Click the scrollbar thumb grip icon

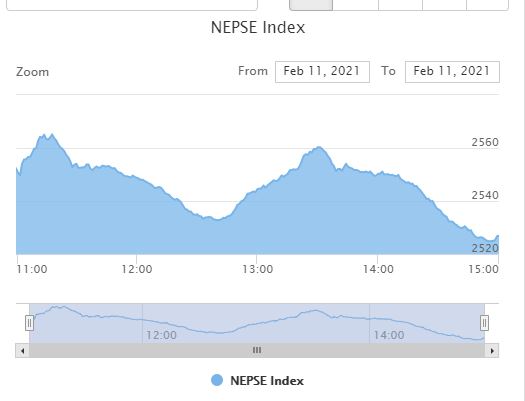(257, 350)
